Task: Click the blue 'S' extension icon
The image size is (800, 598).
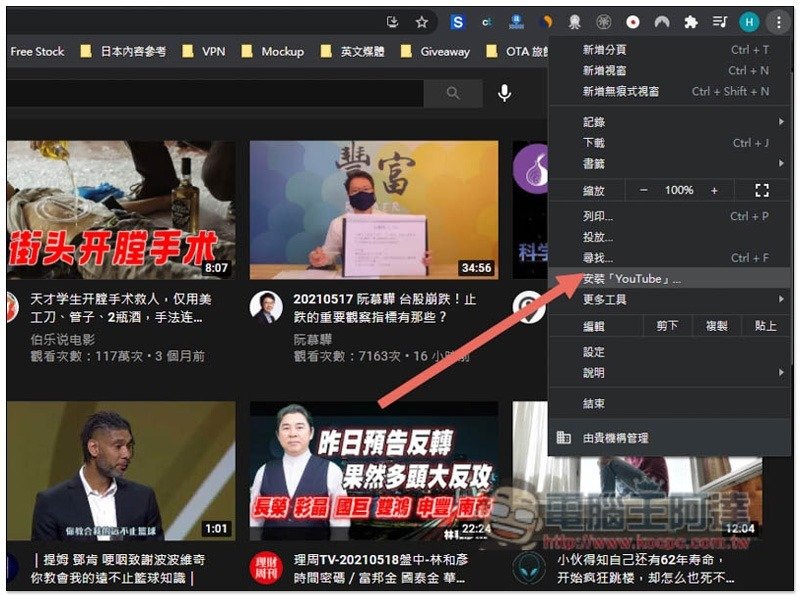Action: pyautogui.click(x=458, y=22)
